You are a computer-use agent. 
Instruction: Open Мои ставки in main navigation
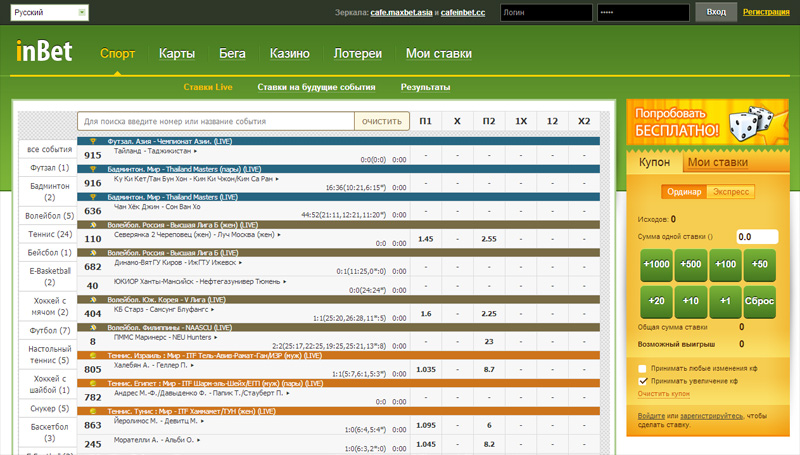439,54
